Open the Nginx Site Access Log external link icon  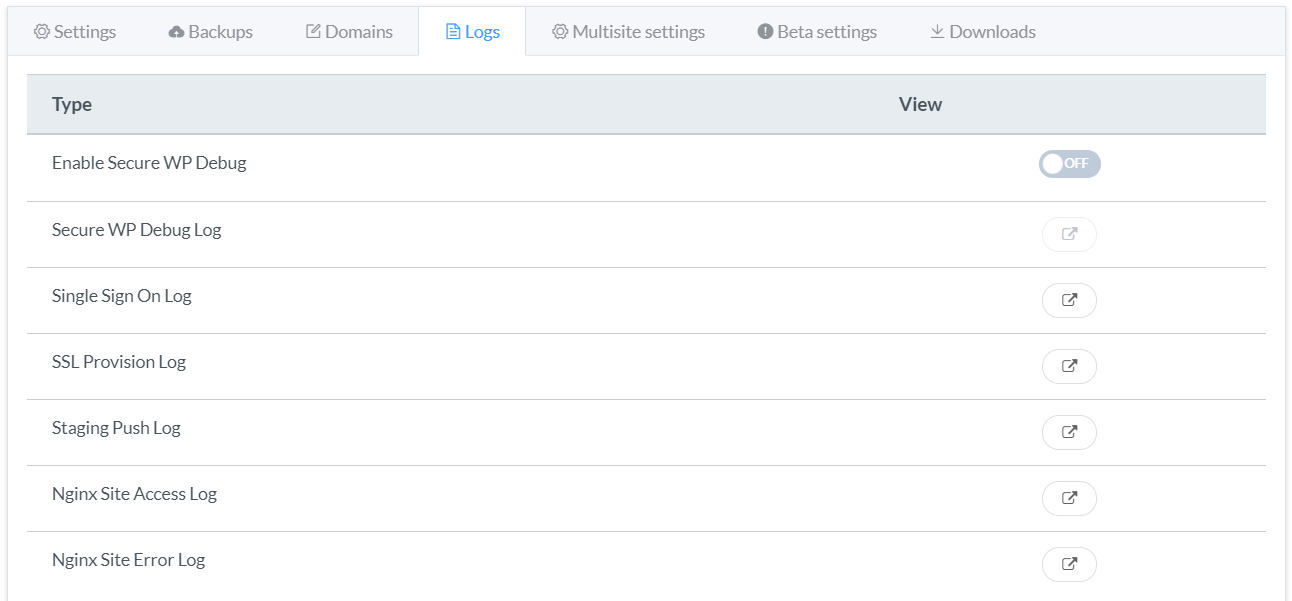[1069, 498]
